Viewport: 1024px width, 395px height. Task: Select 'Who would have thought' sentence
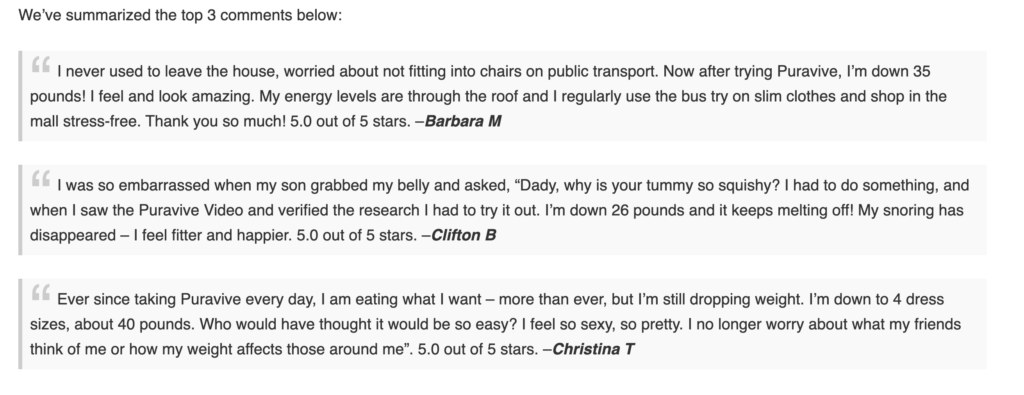(358, 324)
